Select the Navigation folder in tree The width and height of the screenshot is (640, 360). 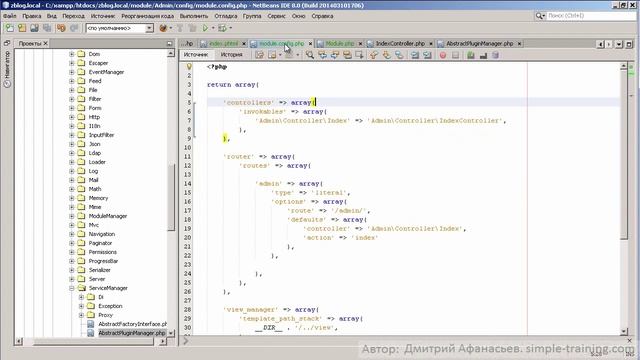102,234
